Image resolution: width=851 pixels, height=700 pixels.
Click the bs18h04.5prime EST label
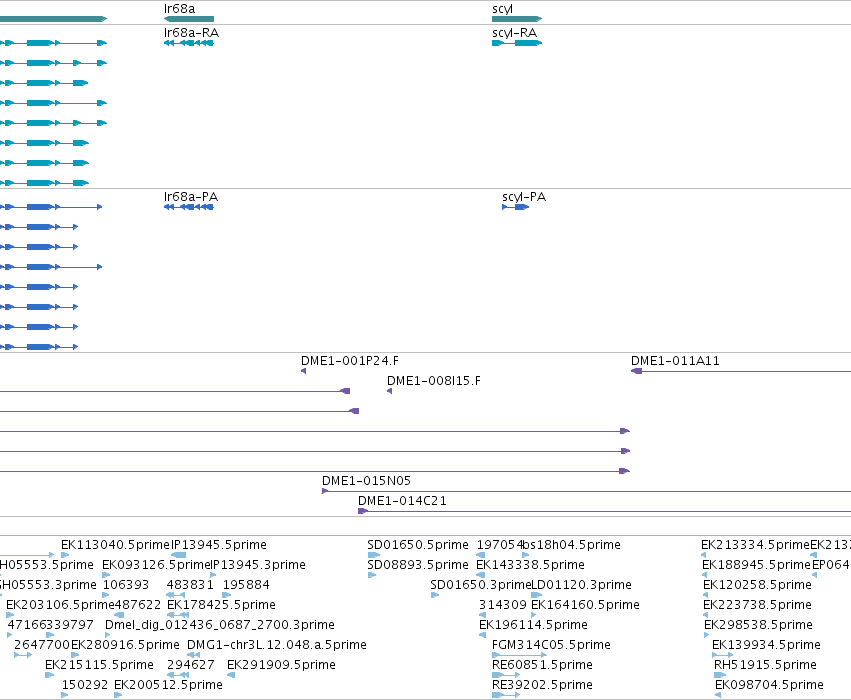point(571,544)
